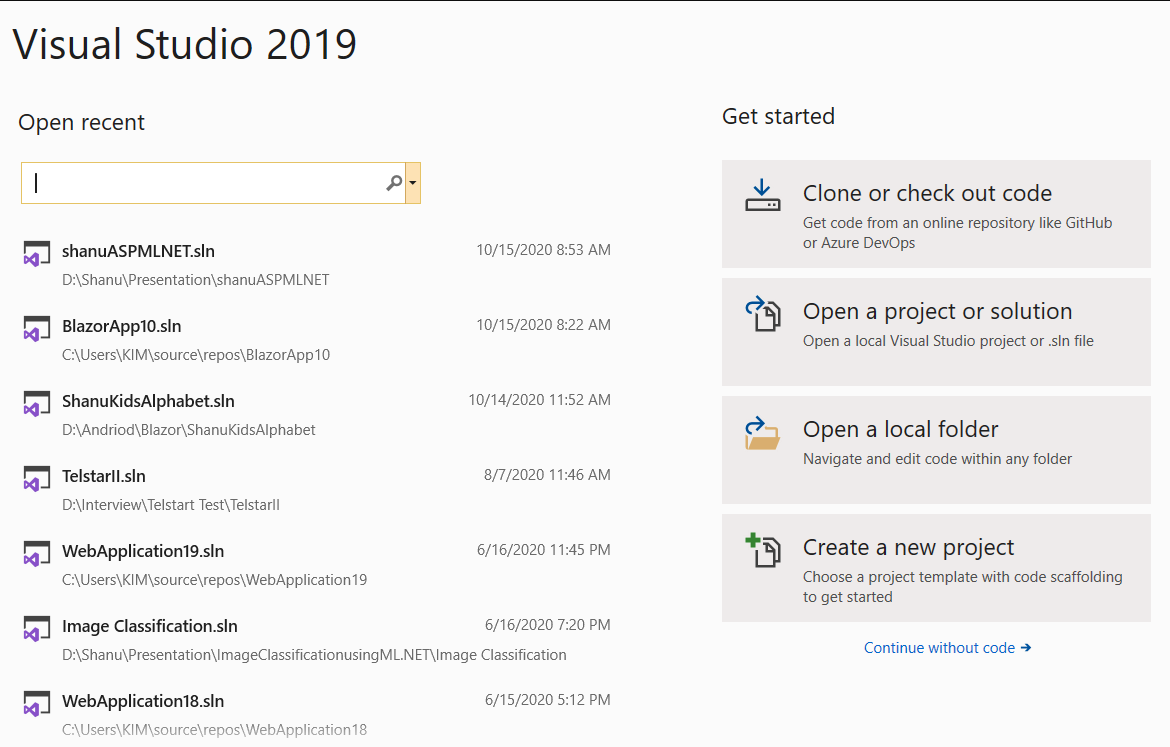Click the solution icon beside TelstarII.sln
This screenshot has width=1170, height=747.
pos(37,478)
